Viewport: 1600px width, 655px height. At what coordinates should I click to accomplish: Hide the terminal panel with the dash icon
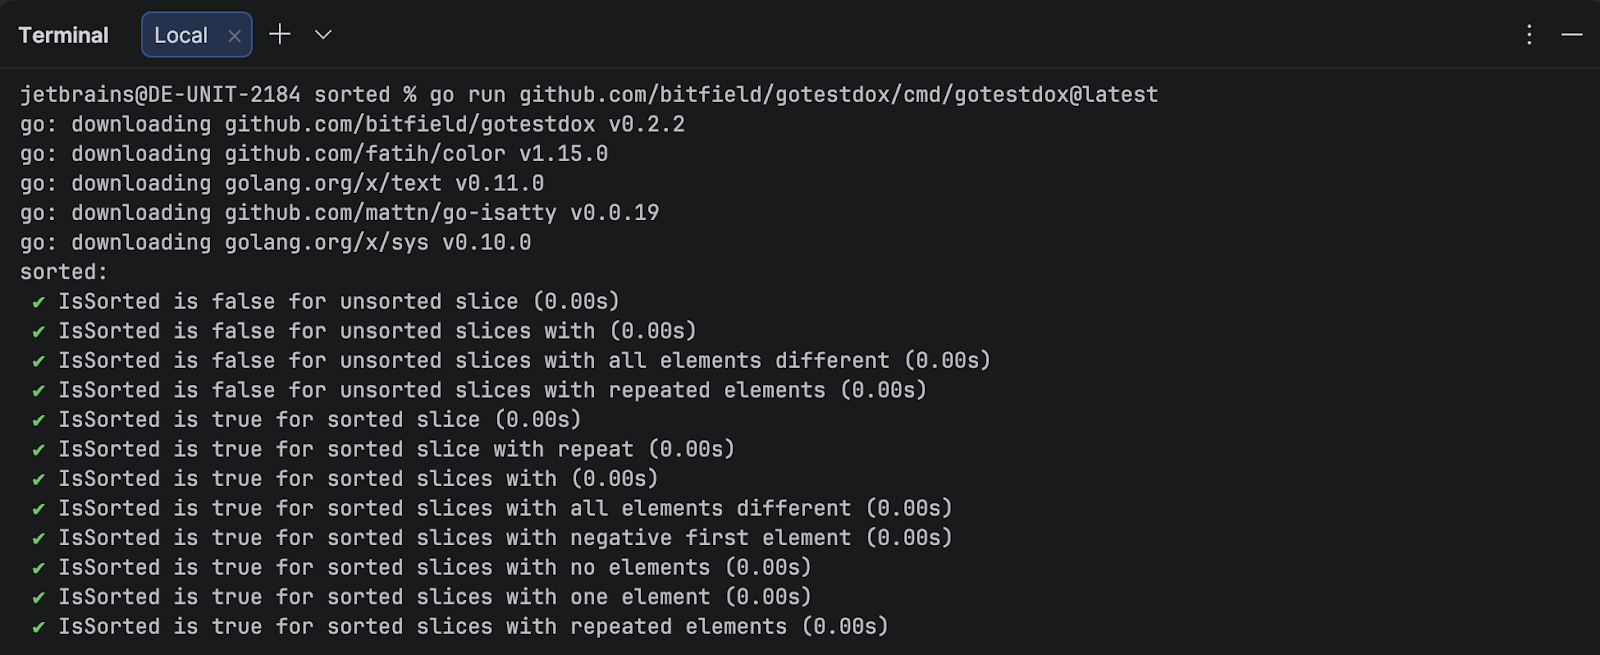pyautogui.click(x=1572, y=35)
